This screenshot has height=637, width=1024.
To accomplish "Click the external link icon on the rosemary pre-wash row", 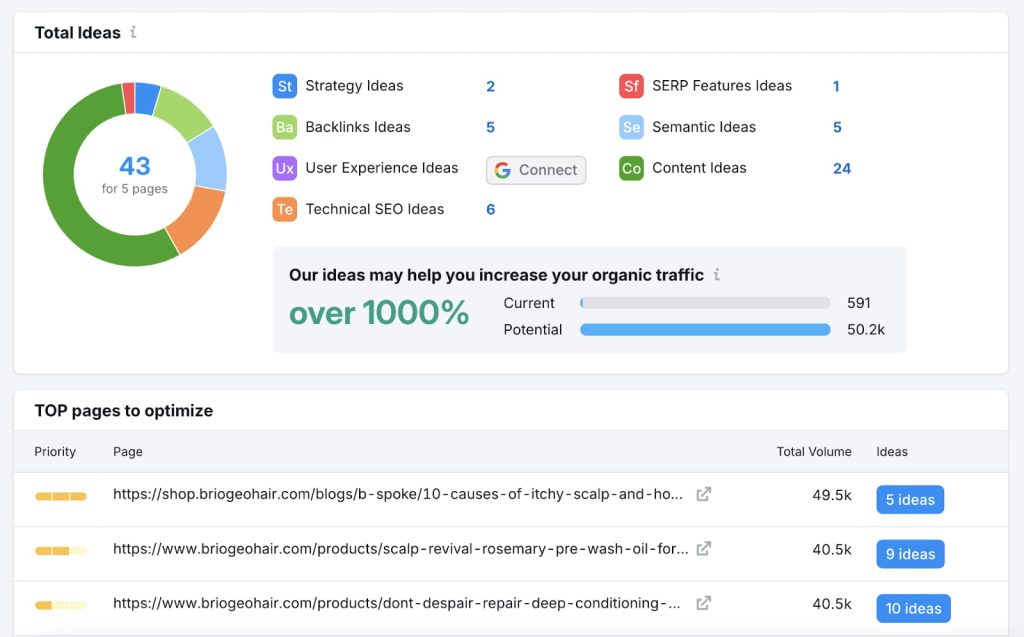I will (703, 549).
